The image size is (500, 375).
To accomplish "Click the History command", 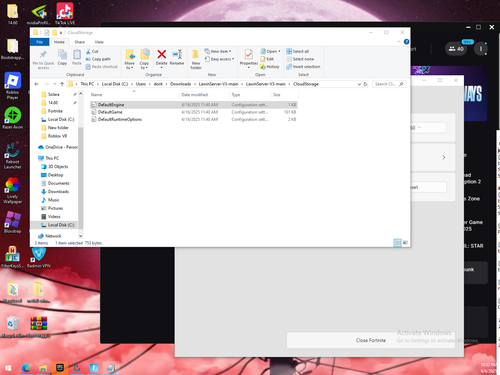I will (x=270, y=67).
